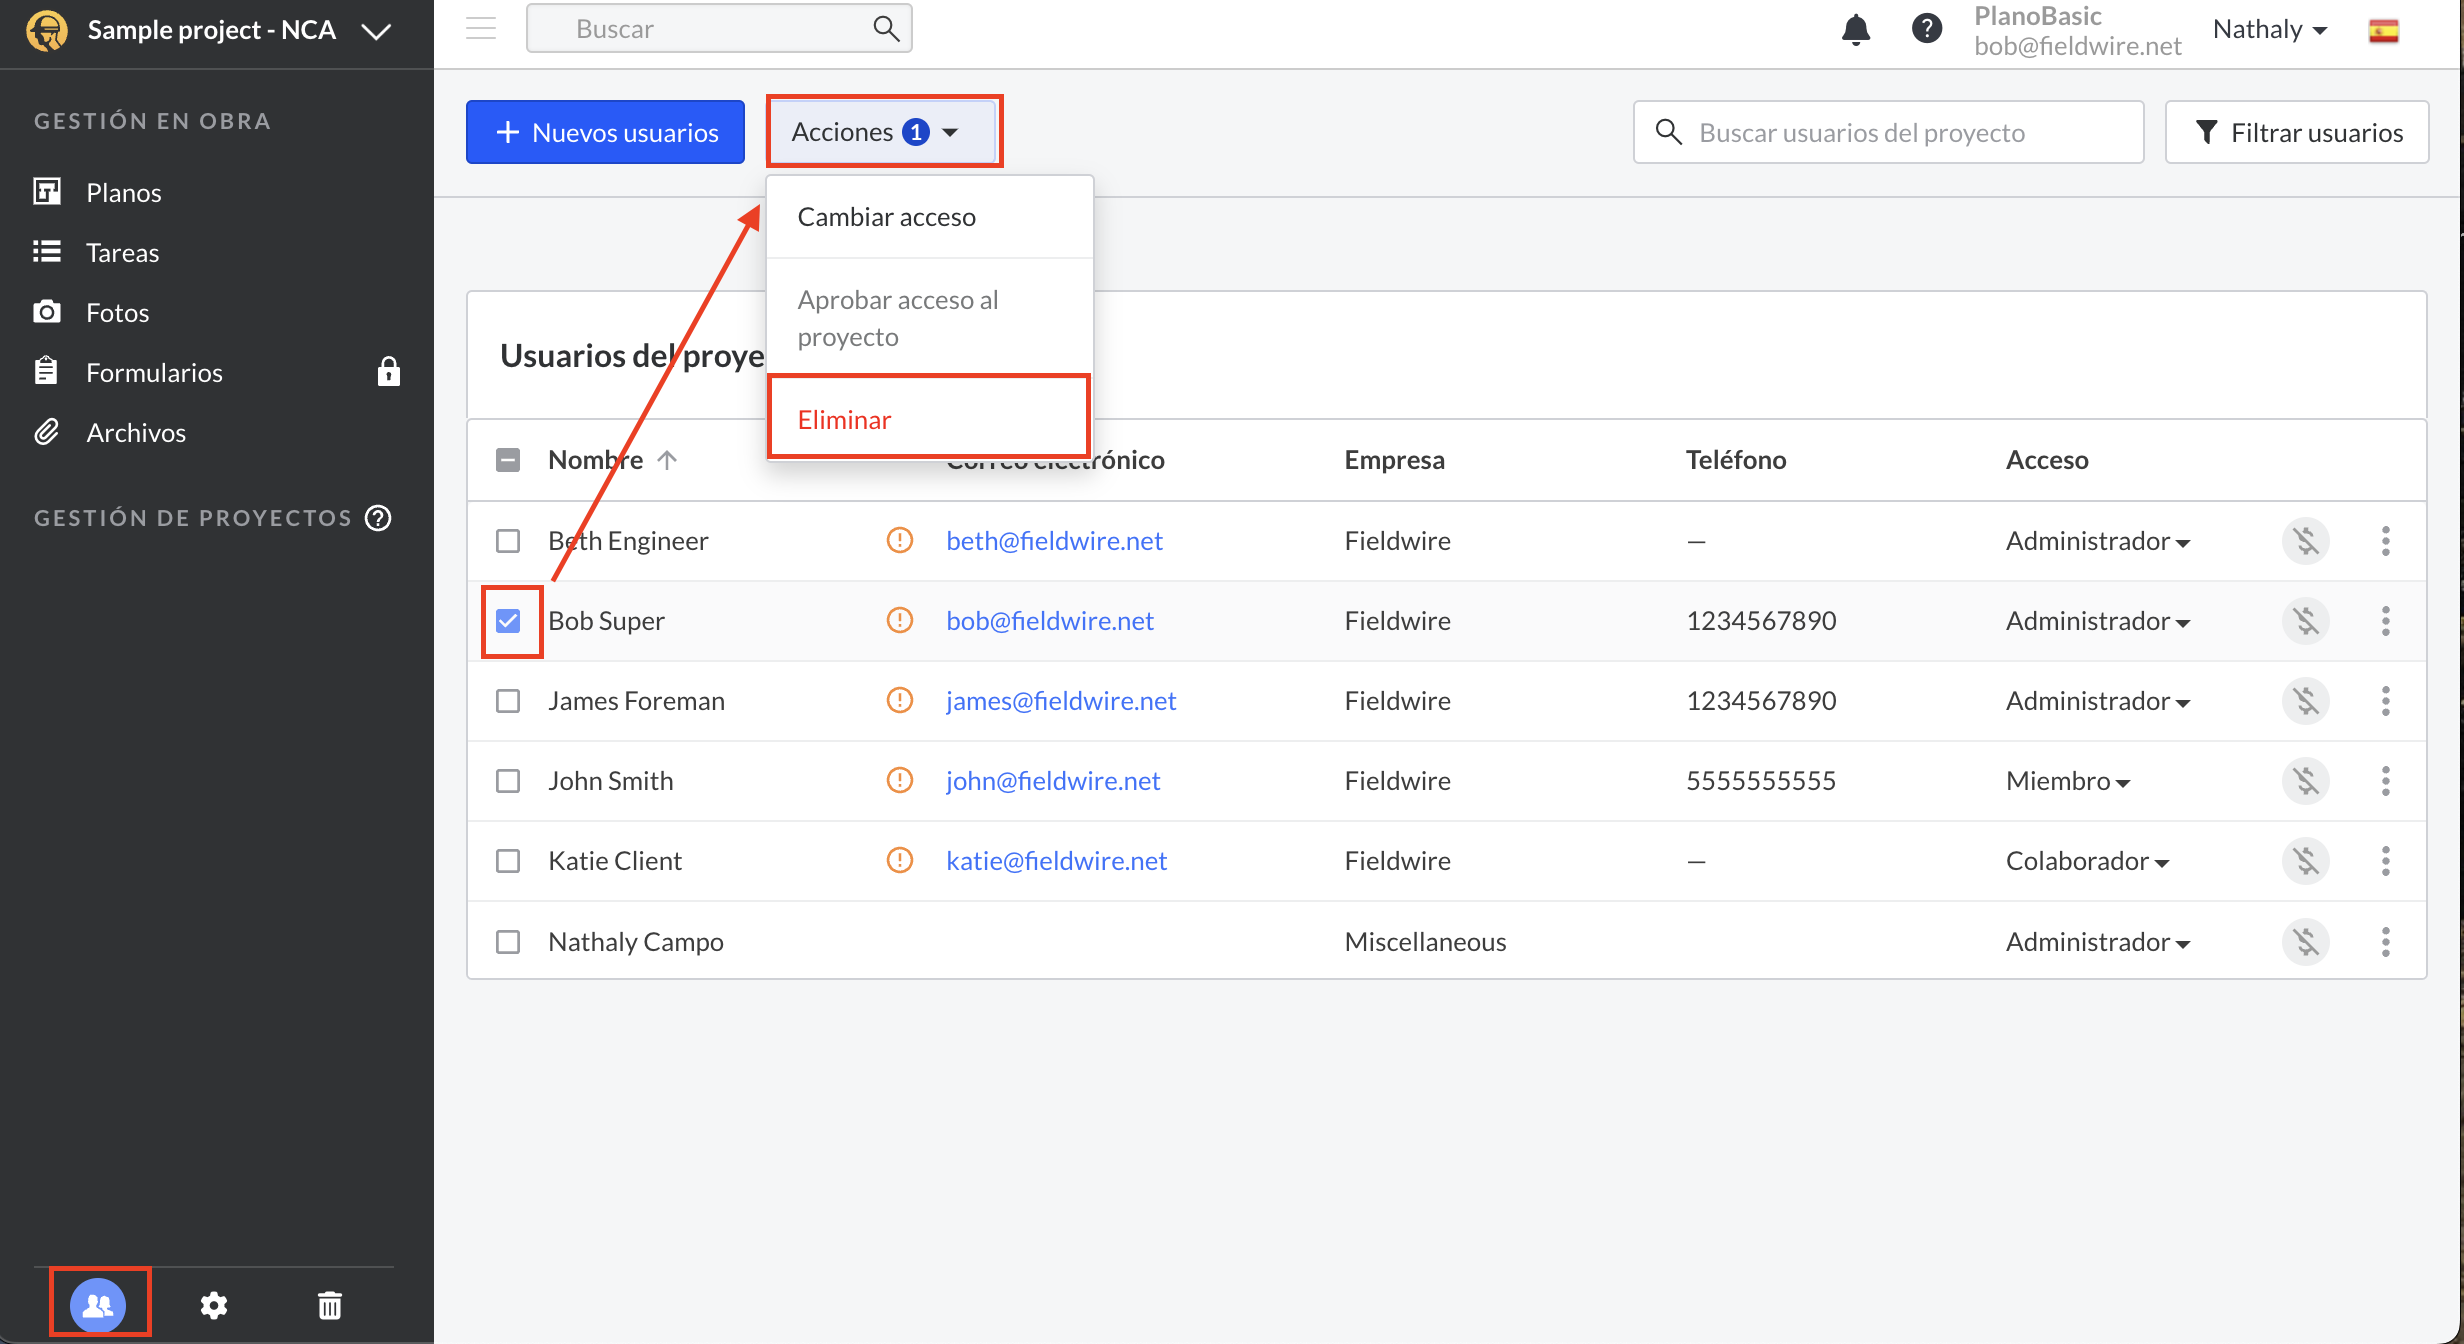Open the Tareas list in the sidebar
This screenshot has height=1344, width=2464.
click(122, 252)
